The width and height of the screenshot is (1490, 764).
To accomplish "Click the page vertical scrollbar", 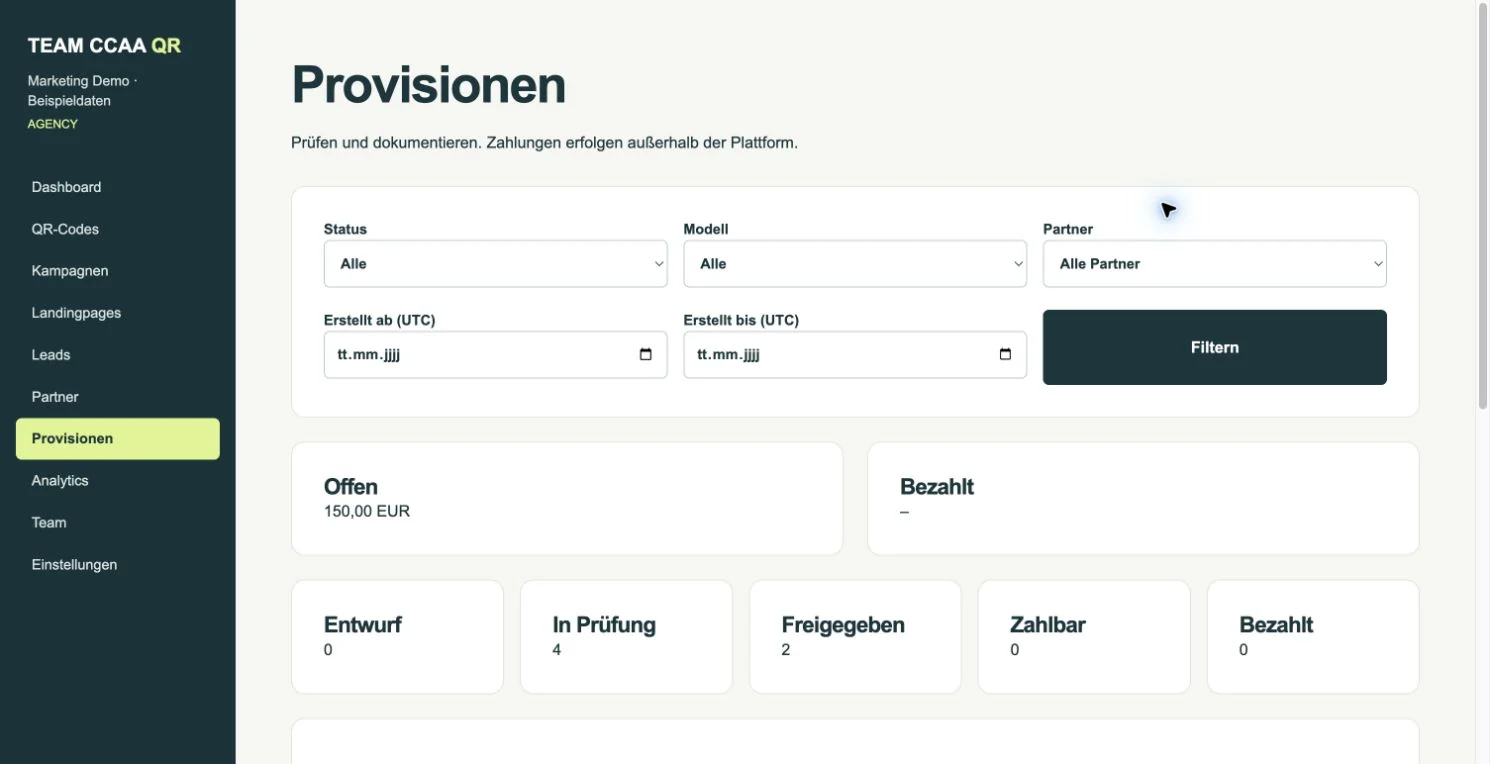I will 1482,205.
